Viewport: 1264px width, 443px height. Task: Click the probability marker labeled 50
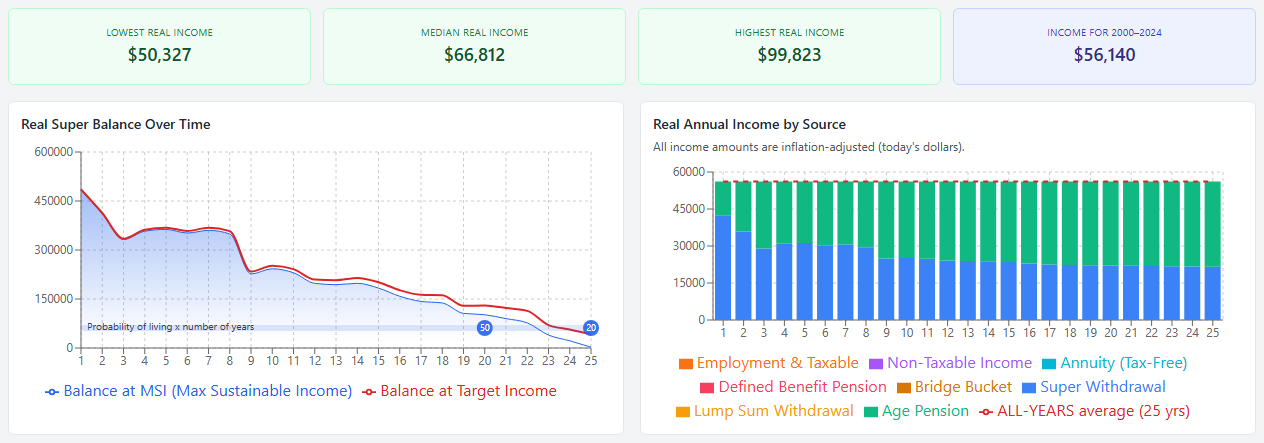[485, 328]
